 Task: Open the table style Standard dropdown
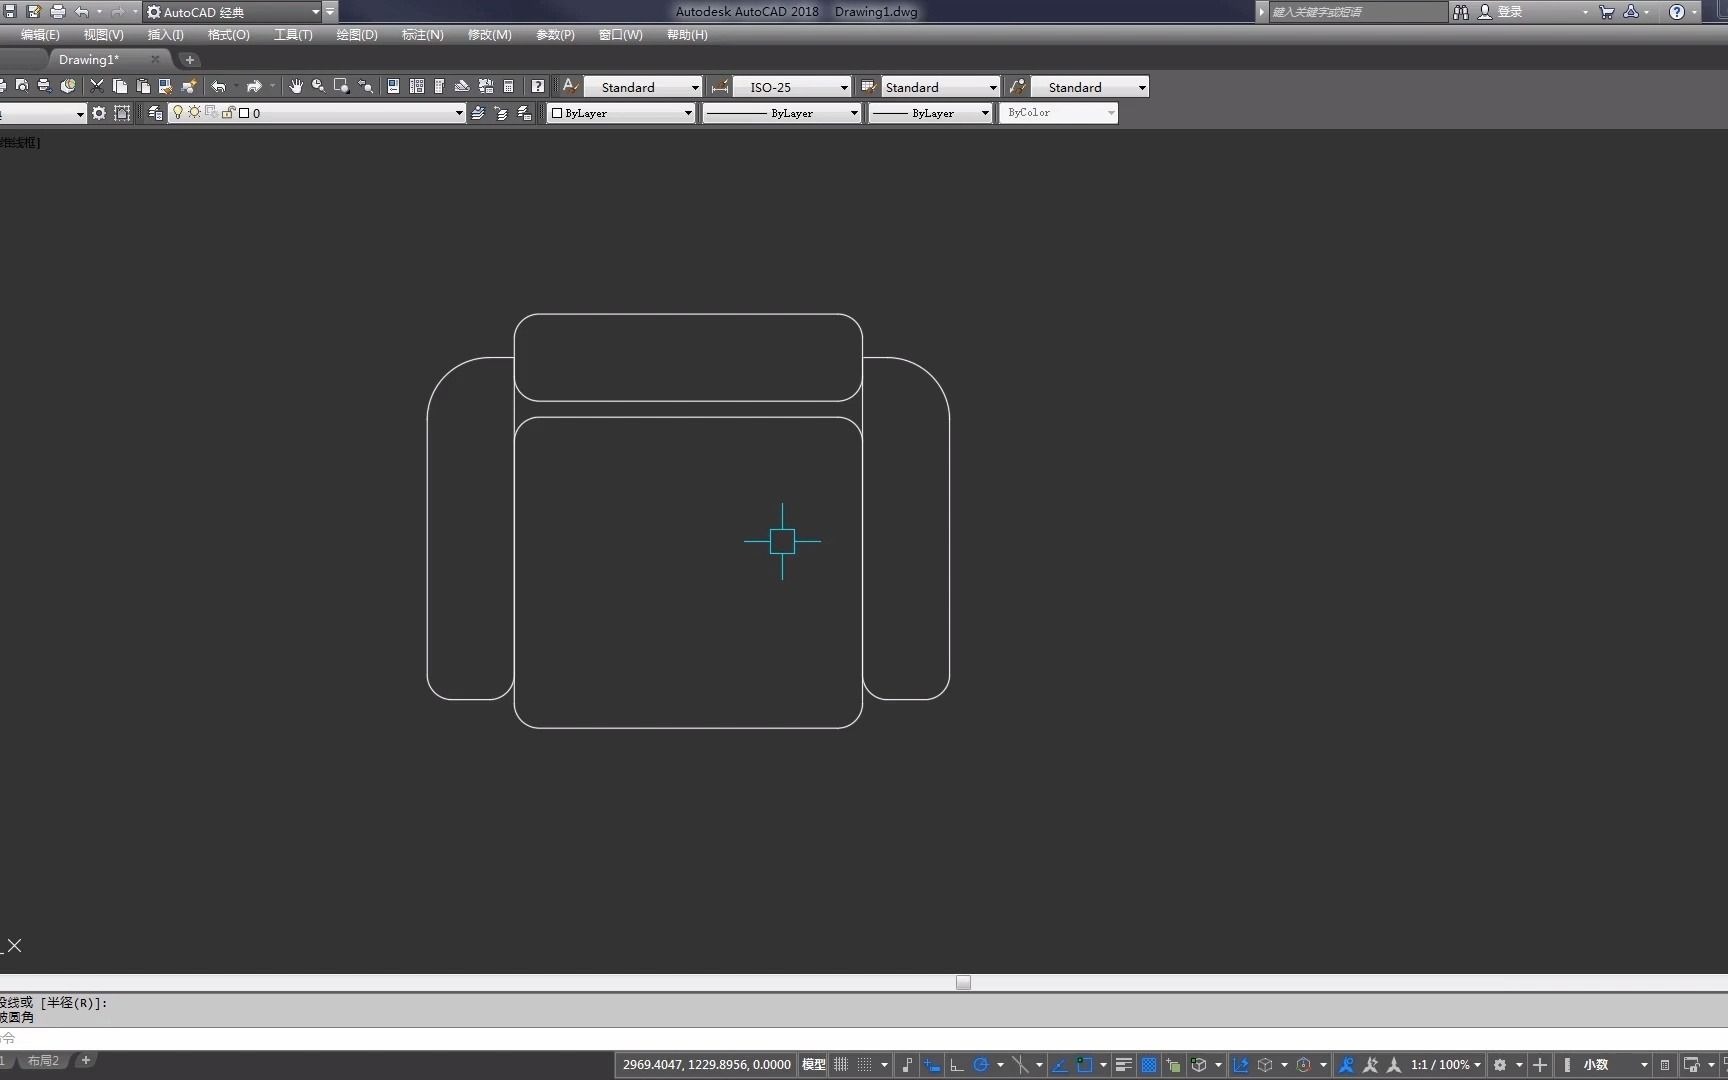(941, 87)
